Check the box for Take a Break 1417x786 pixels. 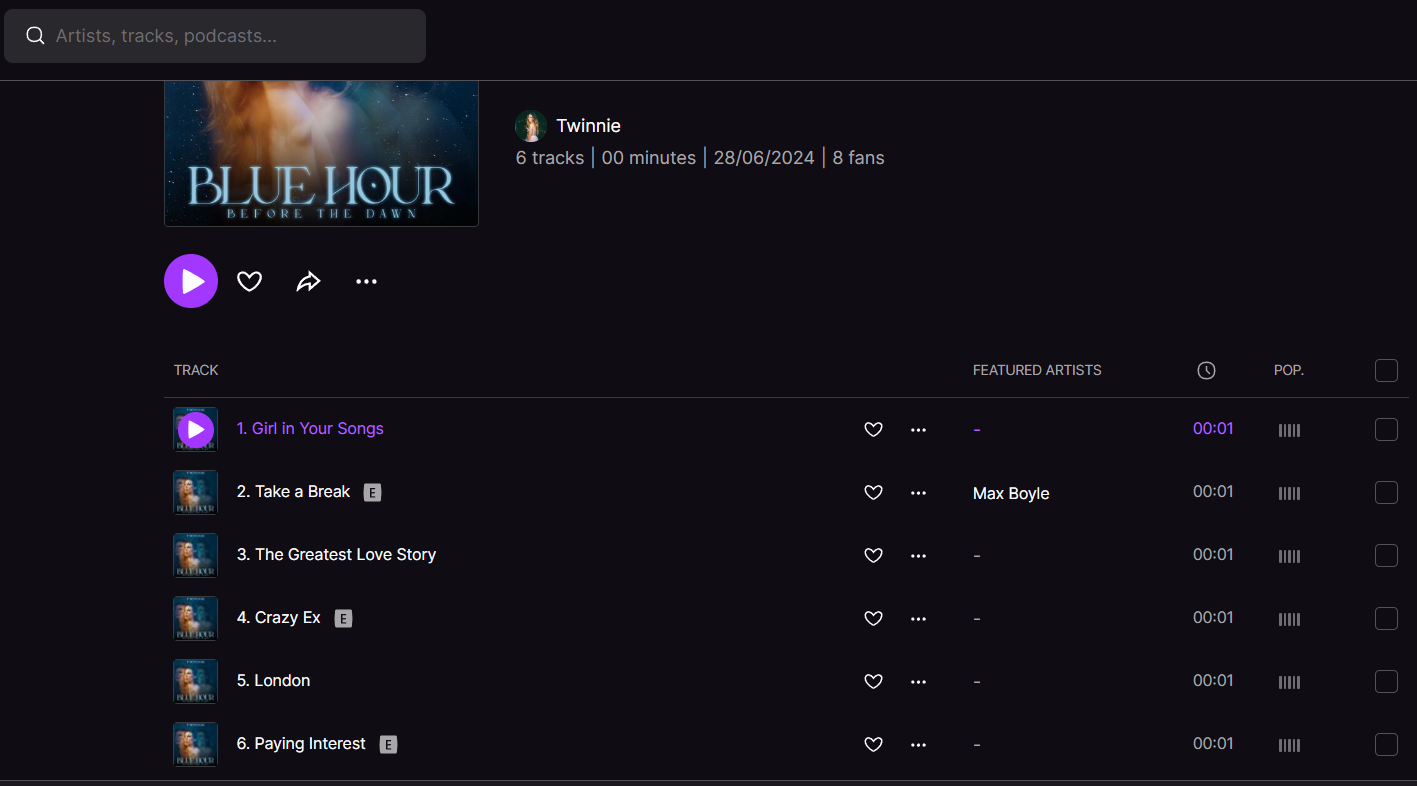pos(1386,493)
